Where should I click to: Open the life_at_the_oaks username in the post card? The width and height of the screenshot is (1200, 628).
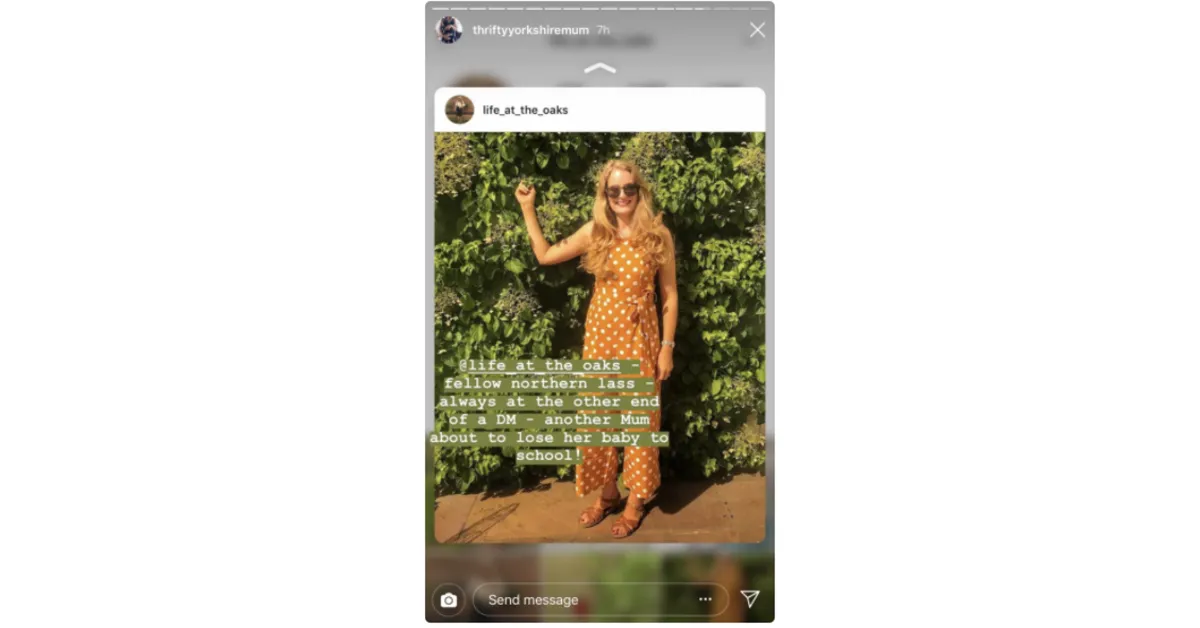click(525, 110)
